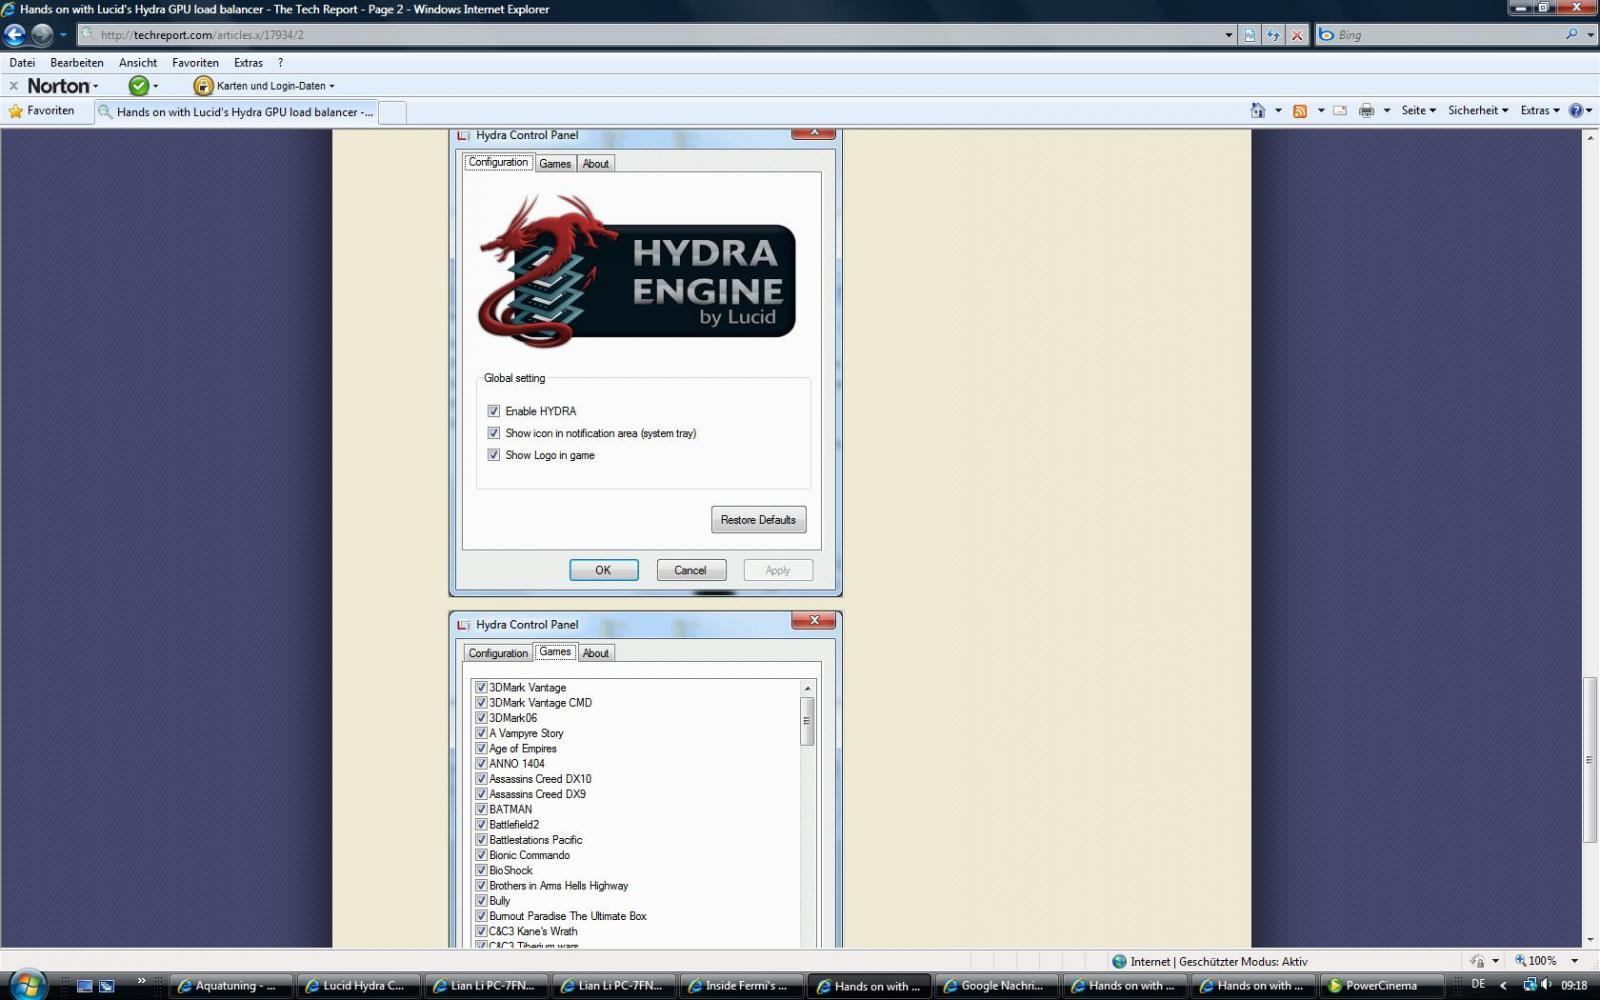Open the Ansicht menu
The height and width of the screenshot is (1000, 1600).
(138, 62)
